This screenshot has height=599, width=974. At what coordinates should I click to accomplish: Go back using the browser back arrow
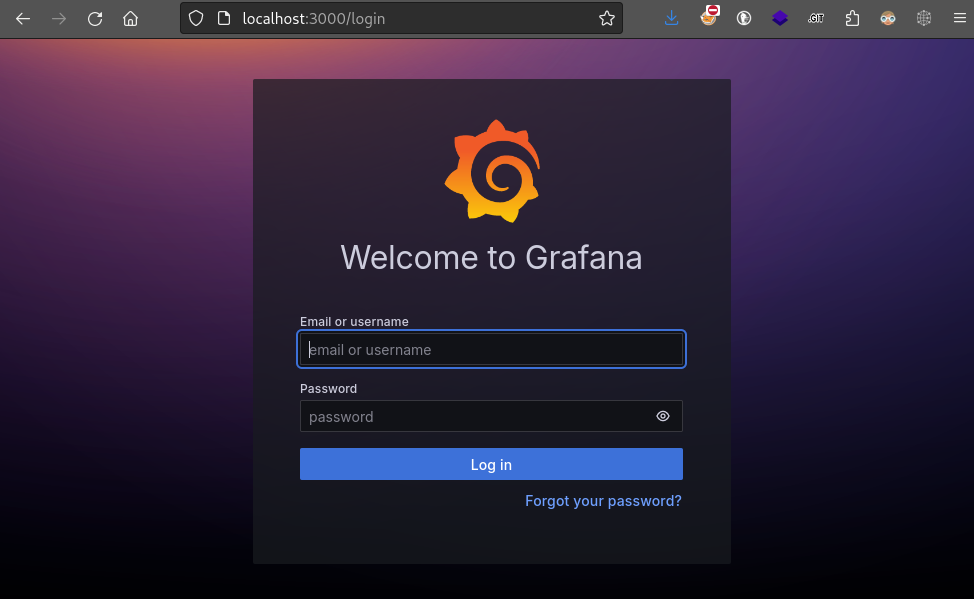pos(23,19)
